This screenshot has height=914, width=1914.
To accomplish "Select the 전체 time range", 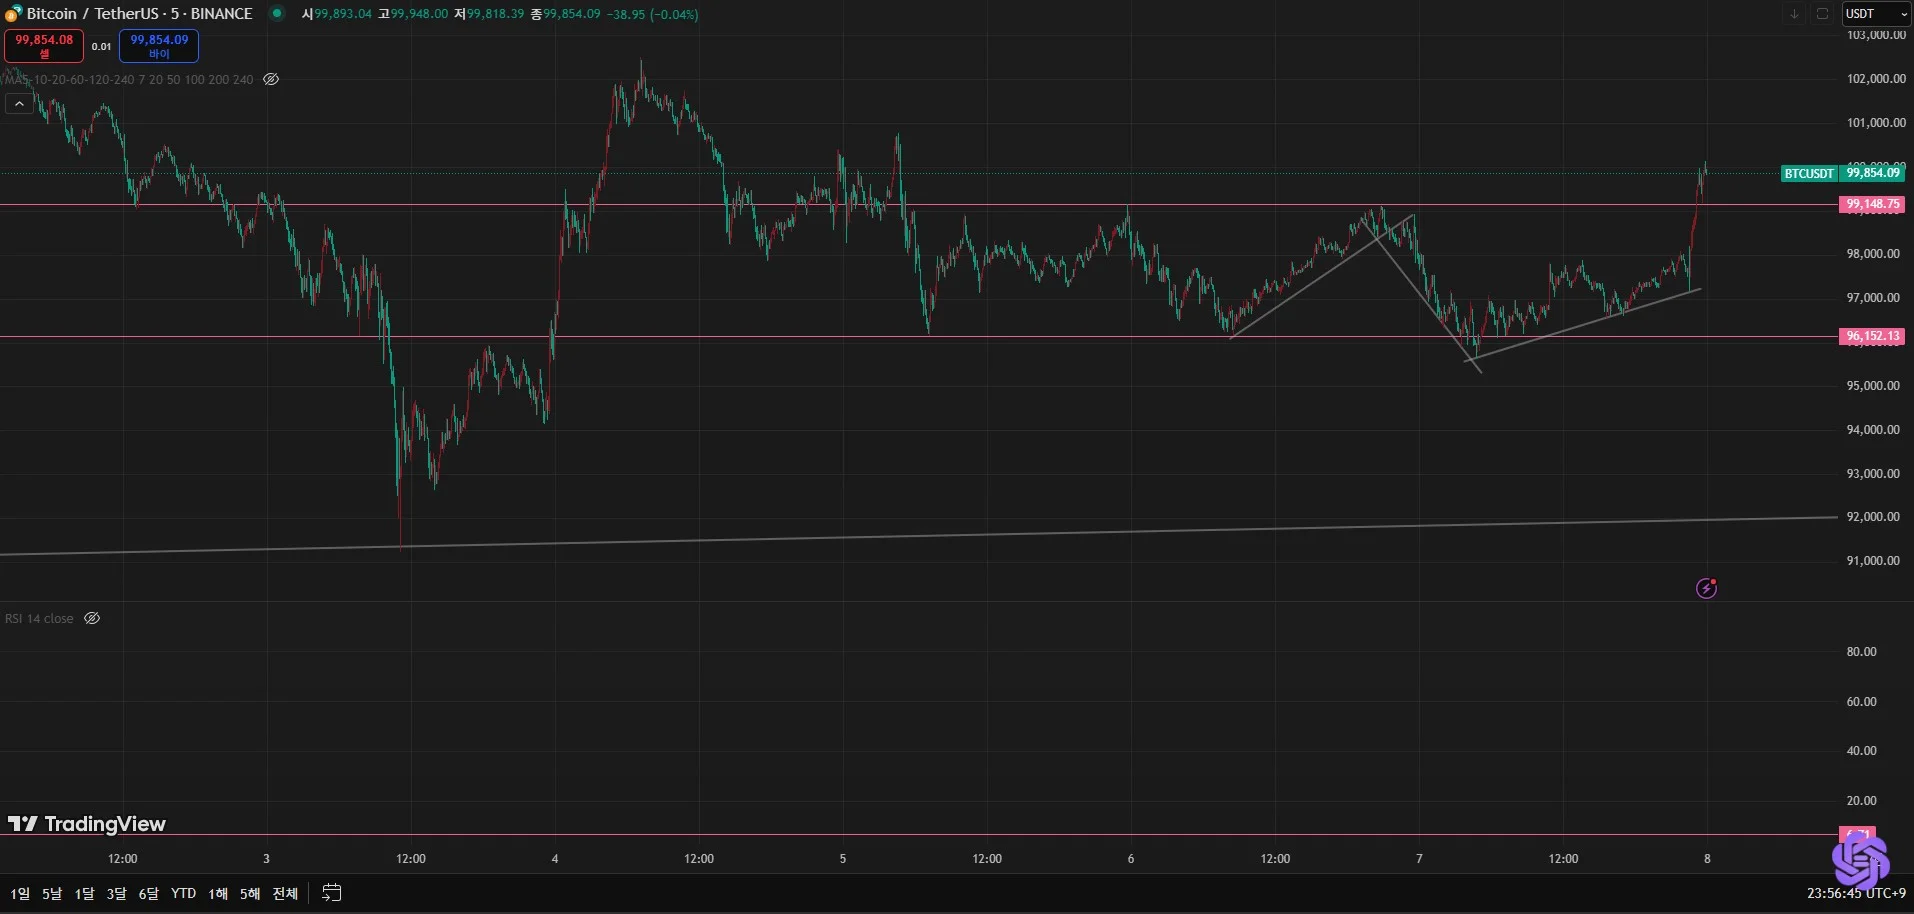I will click(285, 893).
